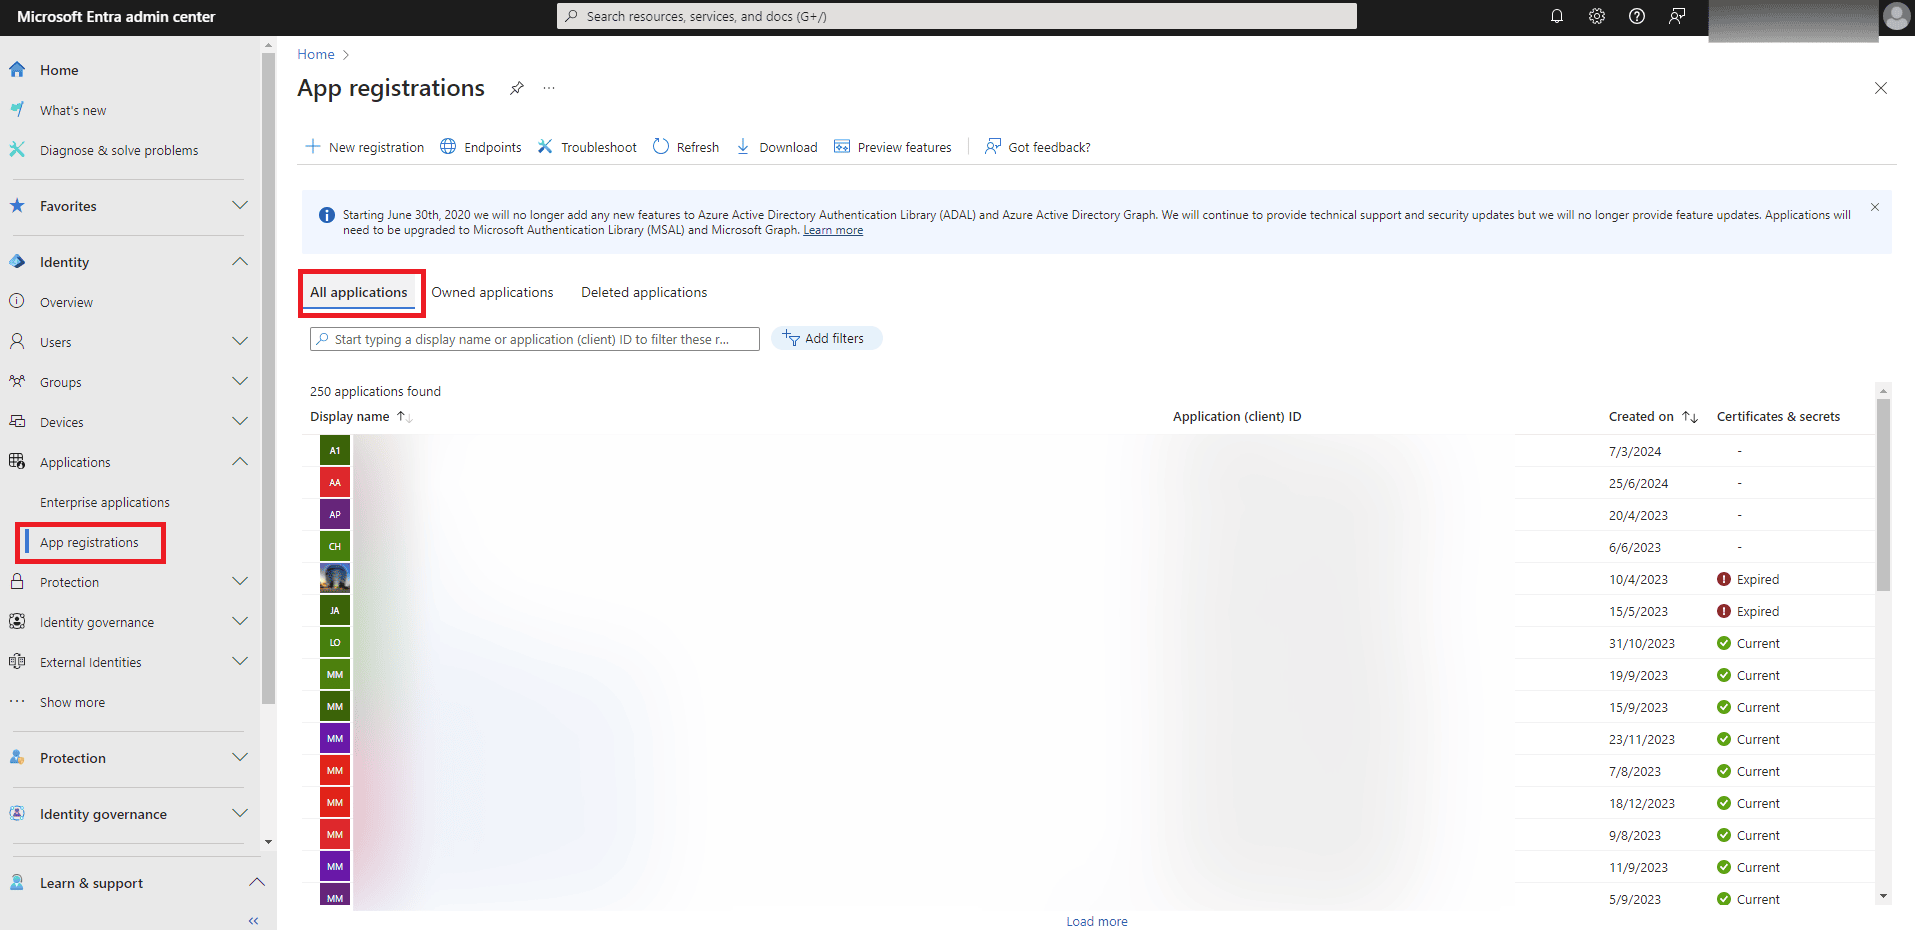Open the settings gear in top bar
Image resolution: width=1915 pixels, height=930 pixels.
(x=1596, y=16)
